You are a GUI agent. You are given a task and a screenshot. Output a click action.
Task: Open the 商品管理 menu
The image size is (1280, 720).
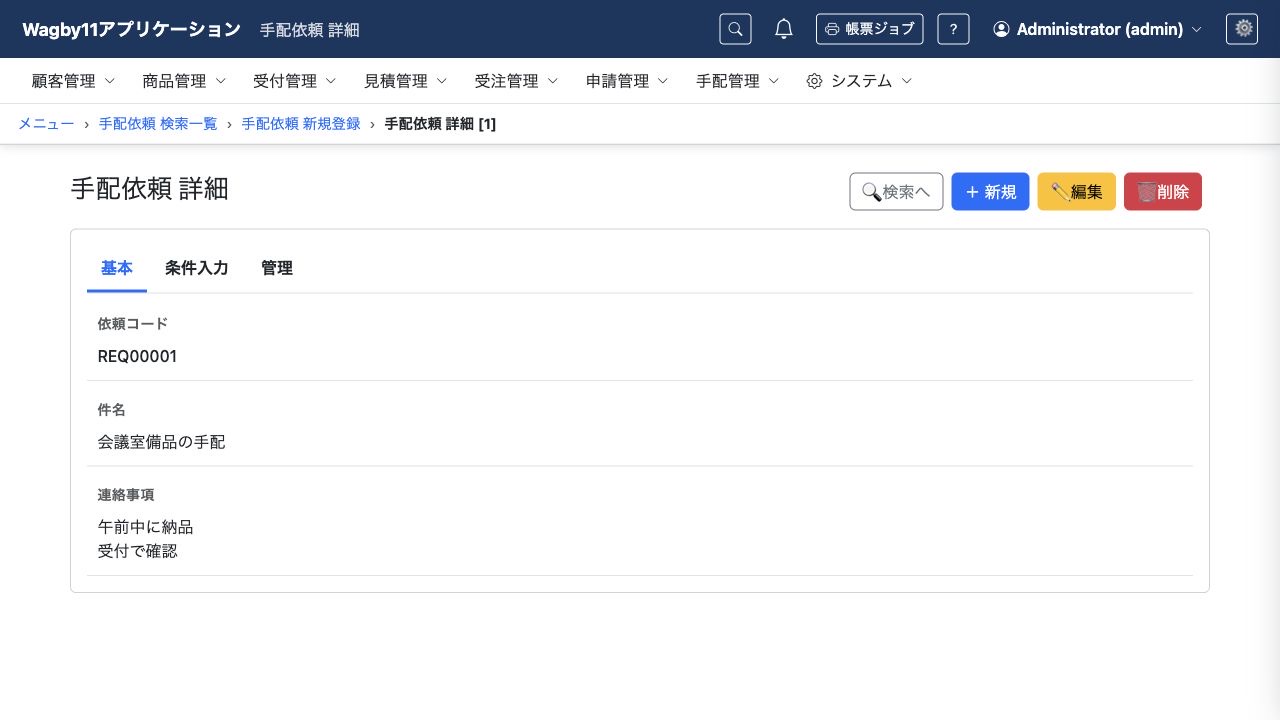pos(184,81)
